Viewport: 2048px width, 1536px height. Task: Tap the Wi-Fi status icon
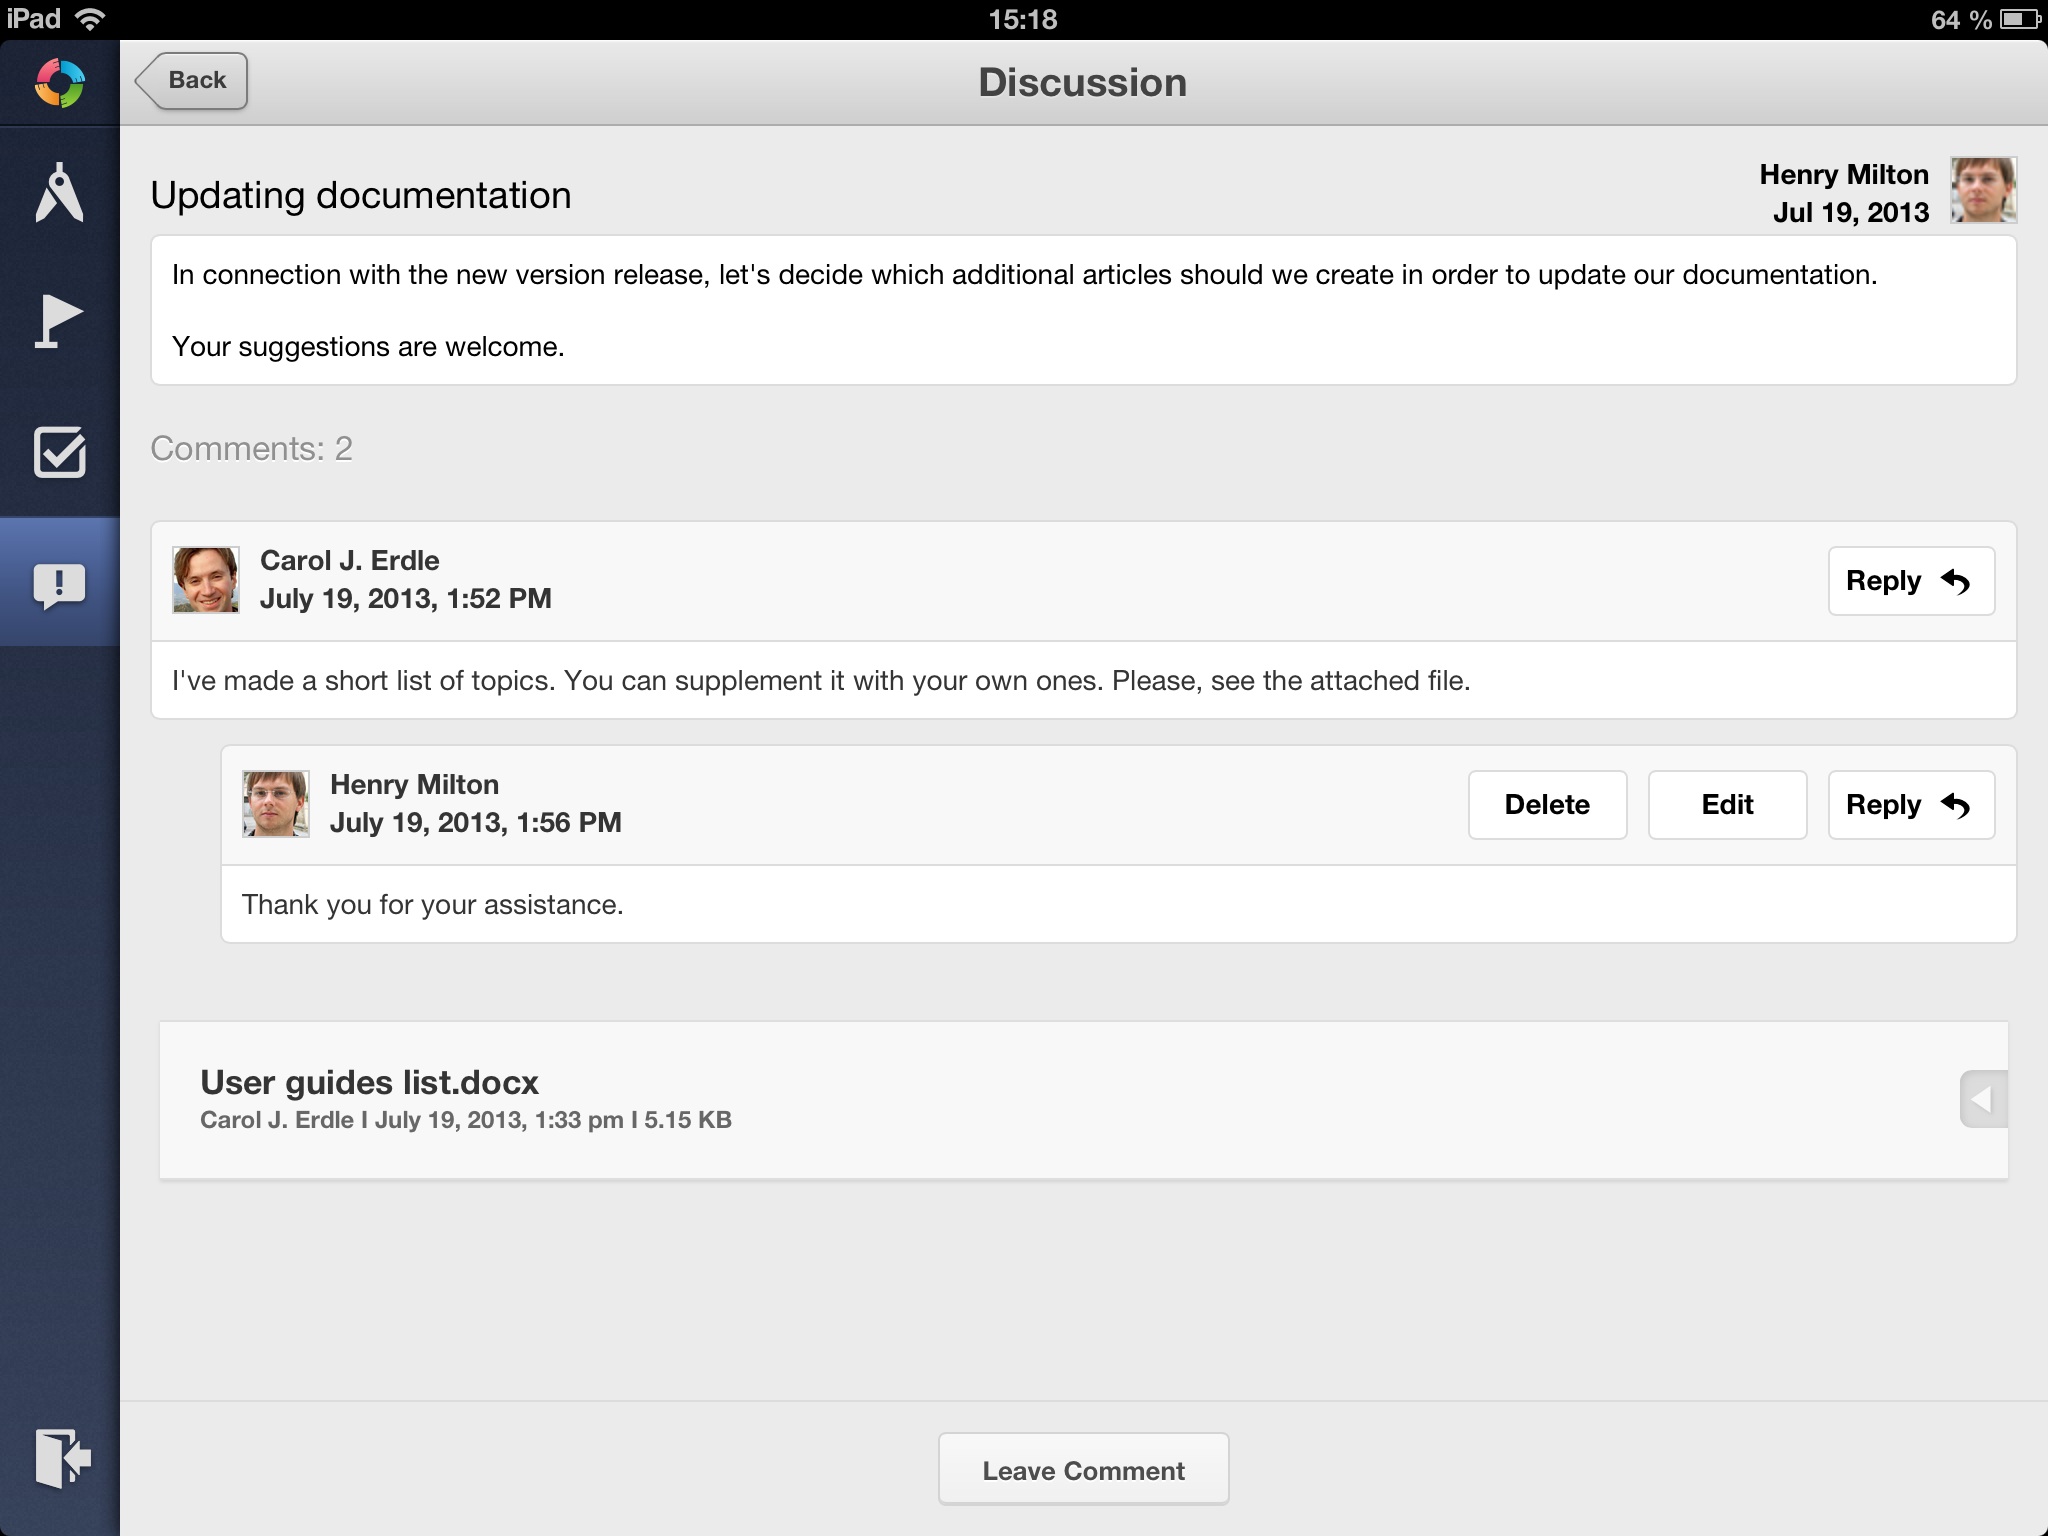tap(91, 19)
